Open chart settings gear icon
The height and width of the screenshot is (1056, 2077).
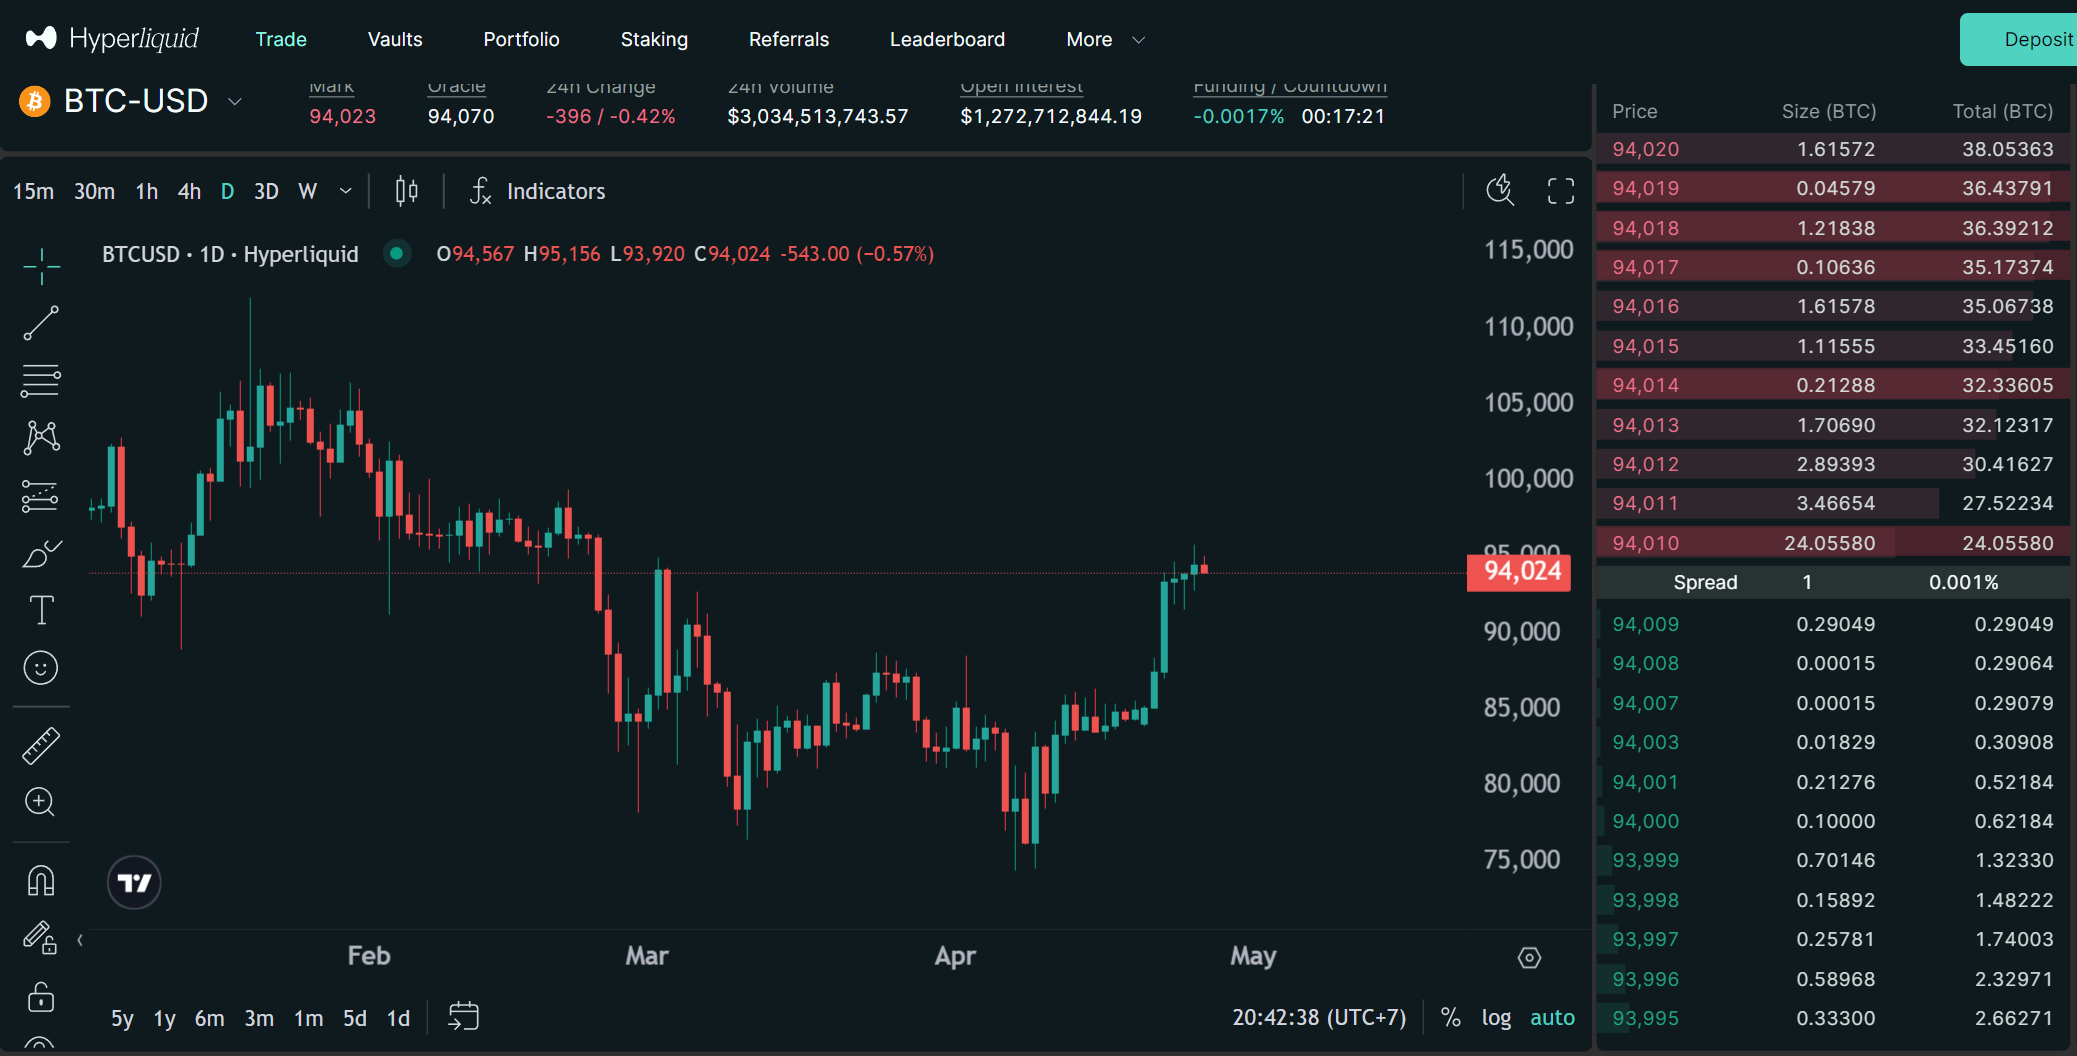[1529, 958]
